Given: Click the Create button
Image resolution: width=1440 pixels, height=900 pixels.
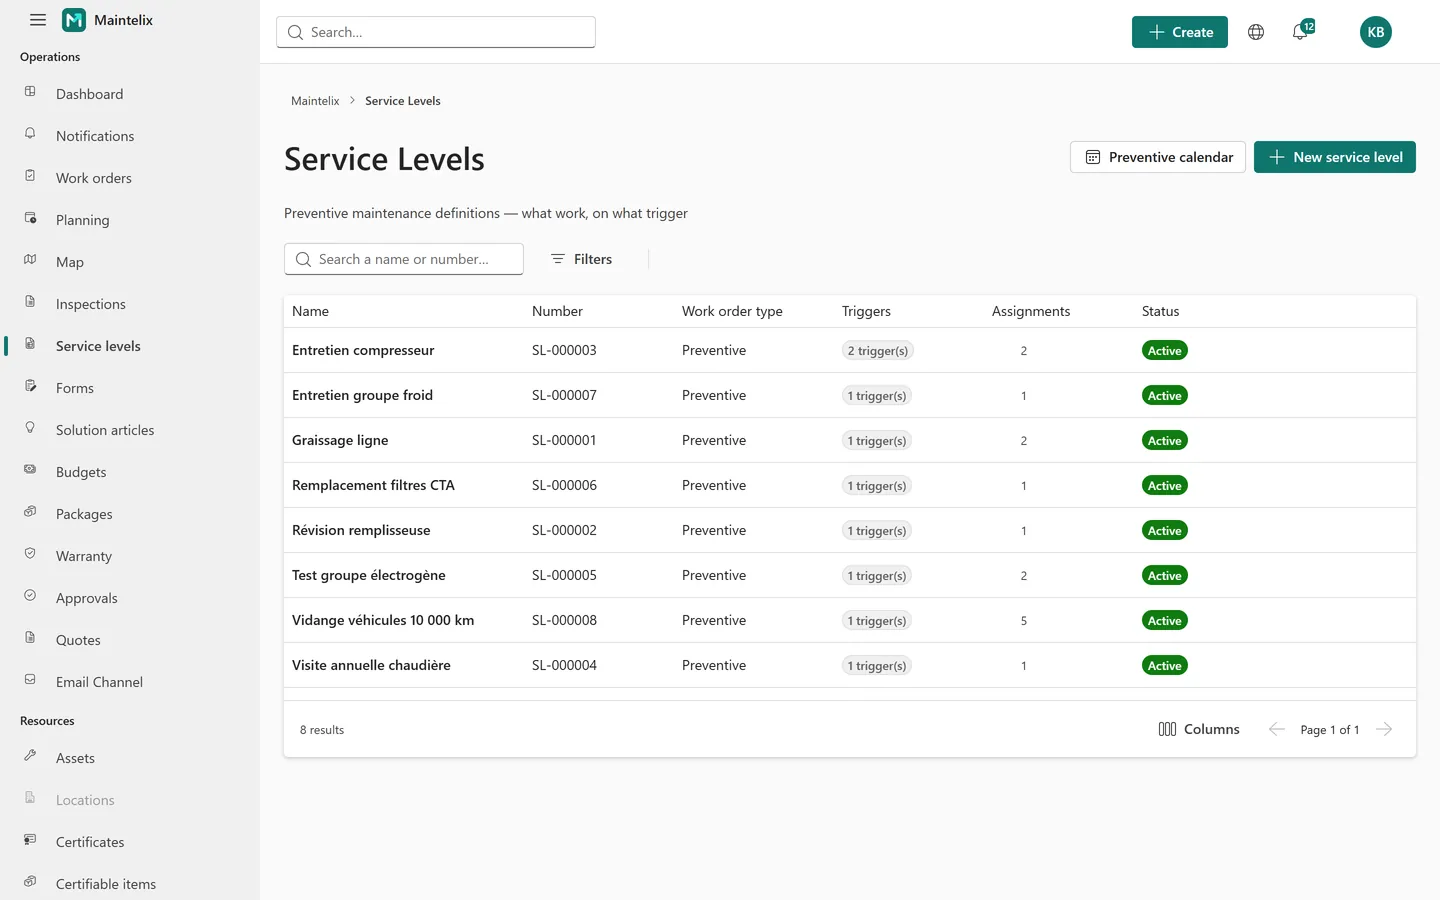Looking at the screenshot, I should click(1180, 32).
